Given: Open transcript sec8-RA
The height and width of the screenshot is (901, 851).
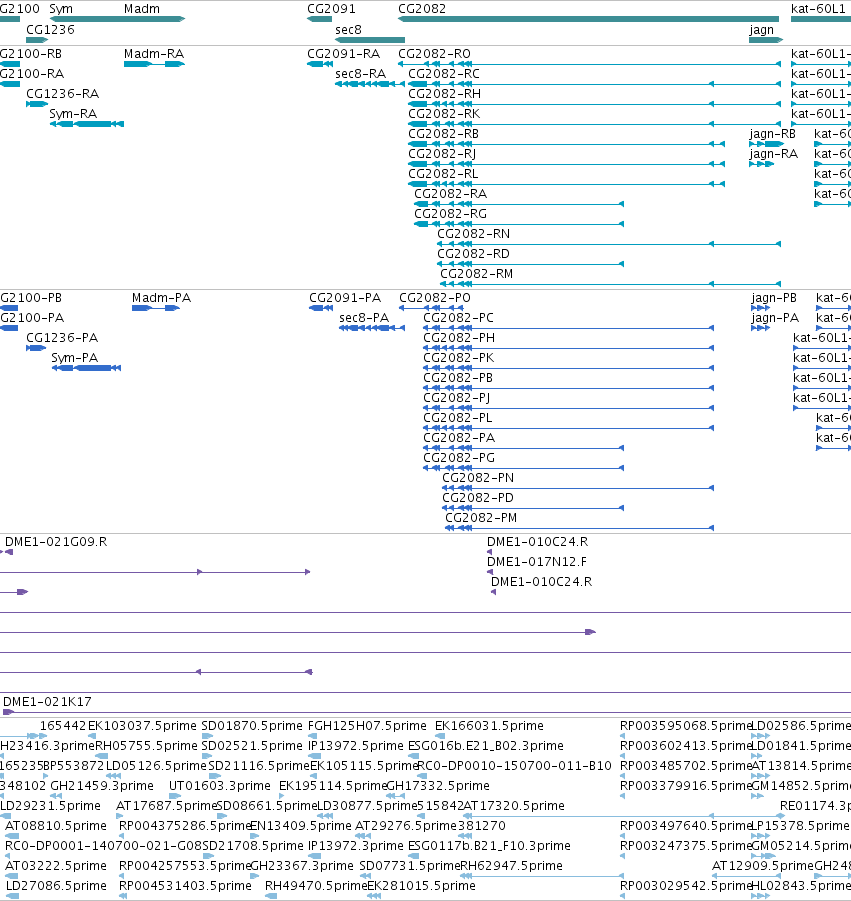Looking at the screenshot, I should point(360,74).
